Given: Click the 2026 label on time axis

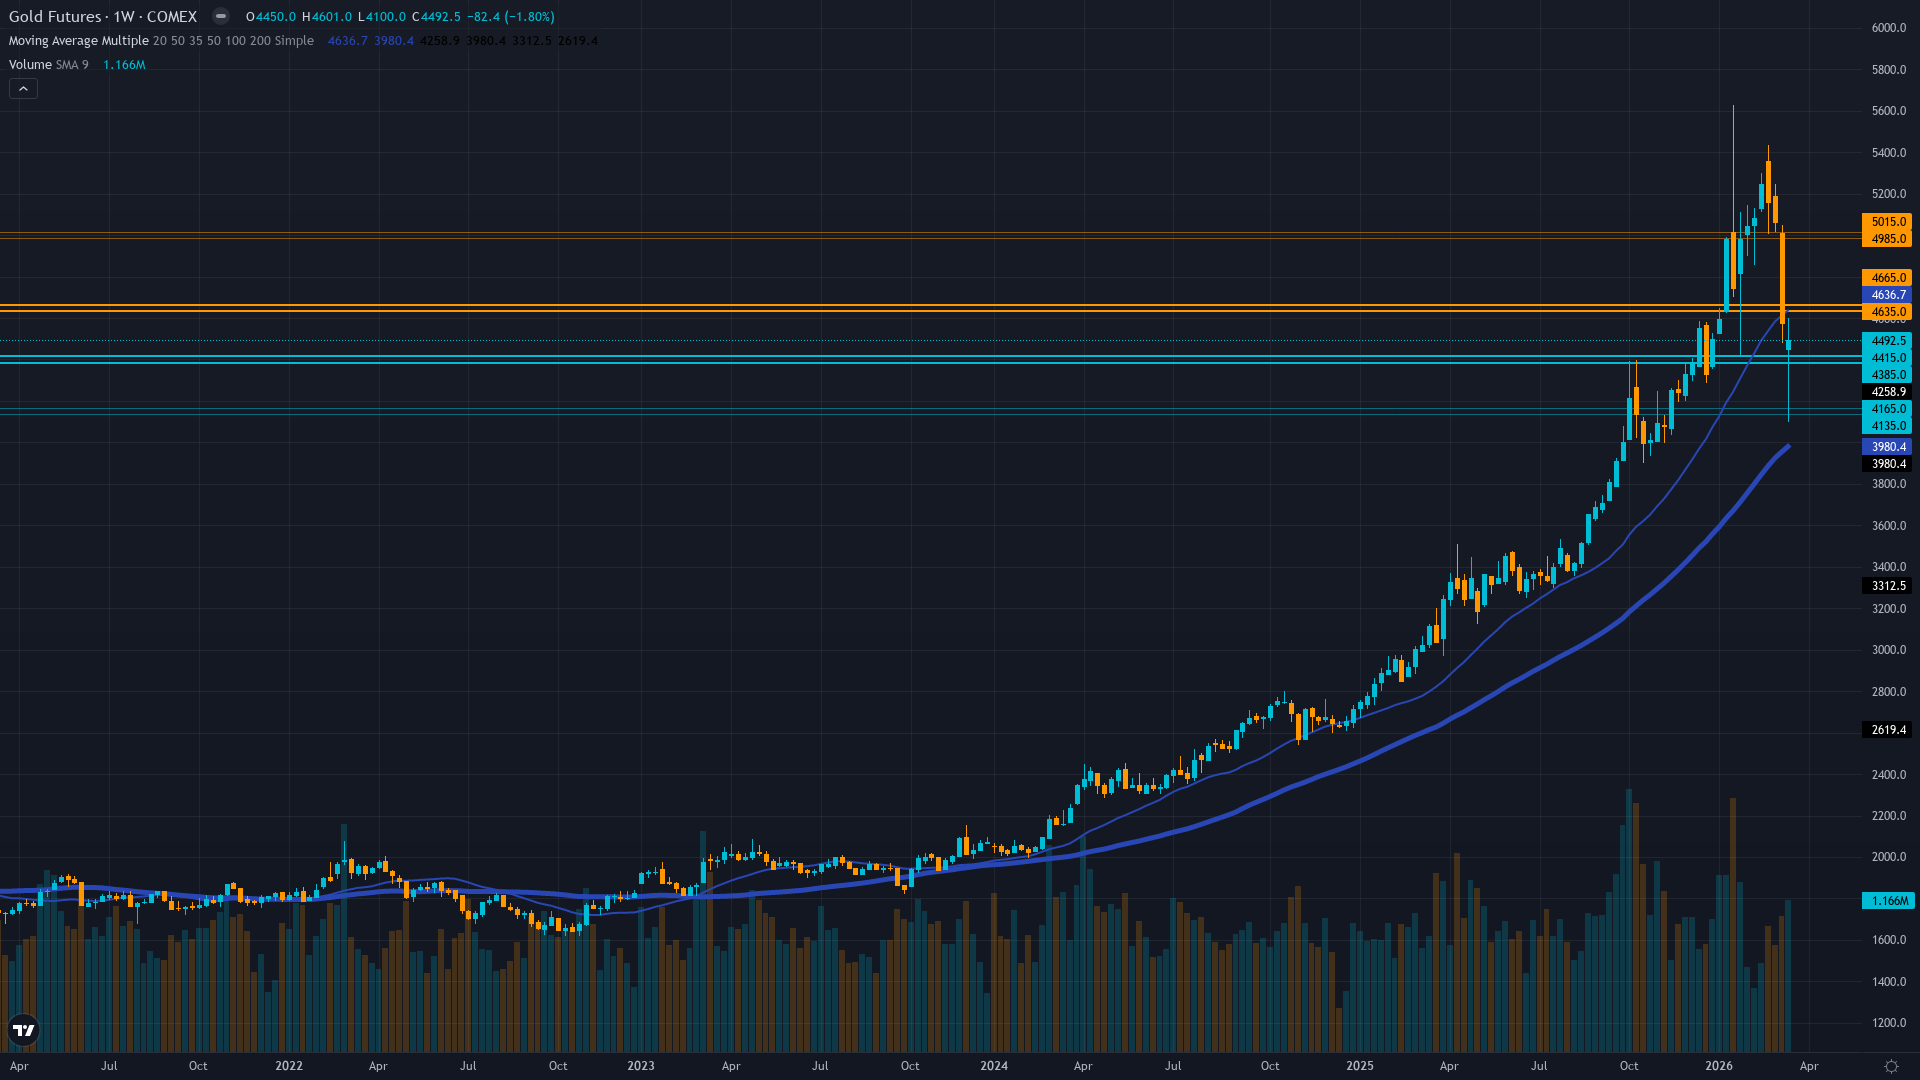Looking at the screenshot, I should click(x=1719, y=1066).
